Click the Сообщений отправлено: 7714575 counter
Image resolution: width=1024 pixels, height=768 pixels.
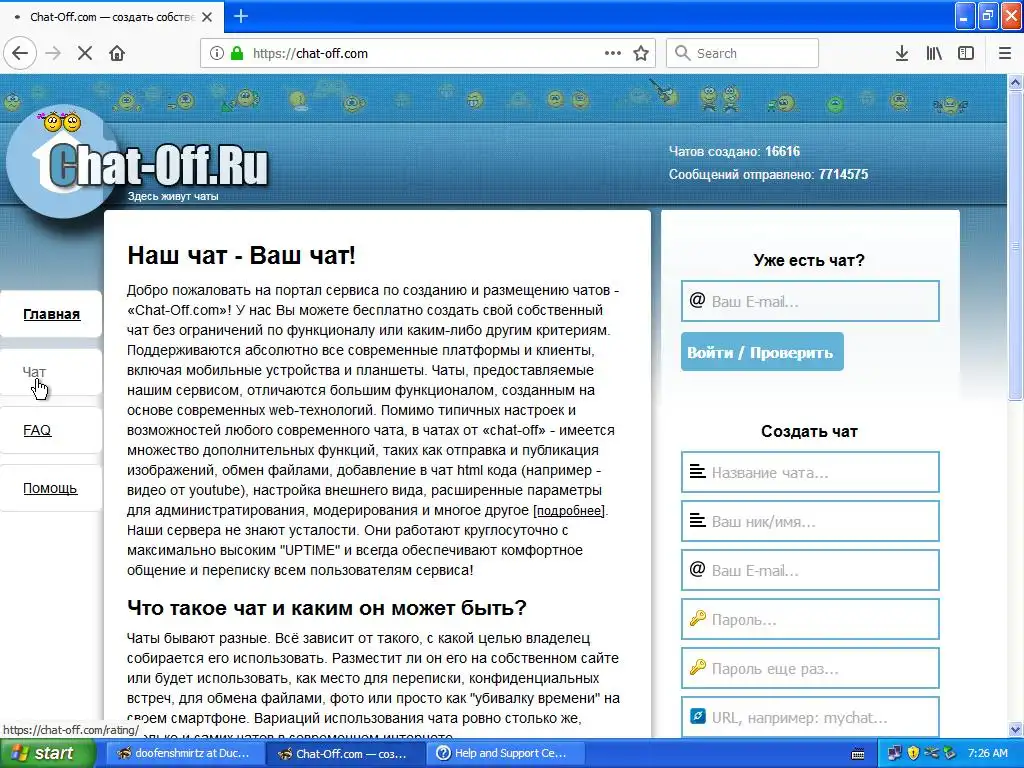pyautogui.click(x=768, y=174)
